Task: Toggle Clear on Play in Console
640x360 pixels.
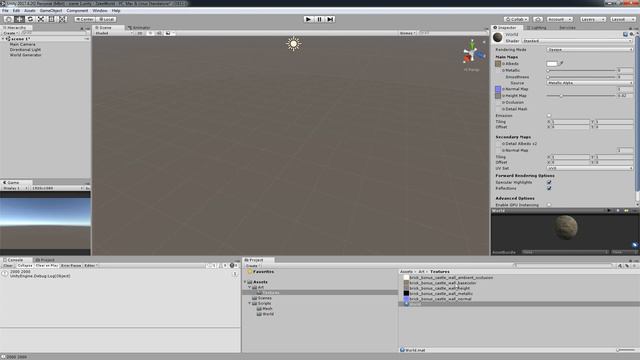Action: tap(47, 266)
